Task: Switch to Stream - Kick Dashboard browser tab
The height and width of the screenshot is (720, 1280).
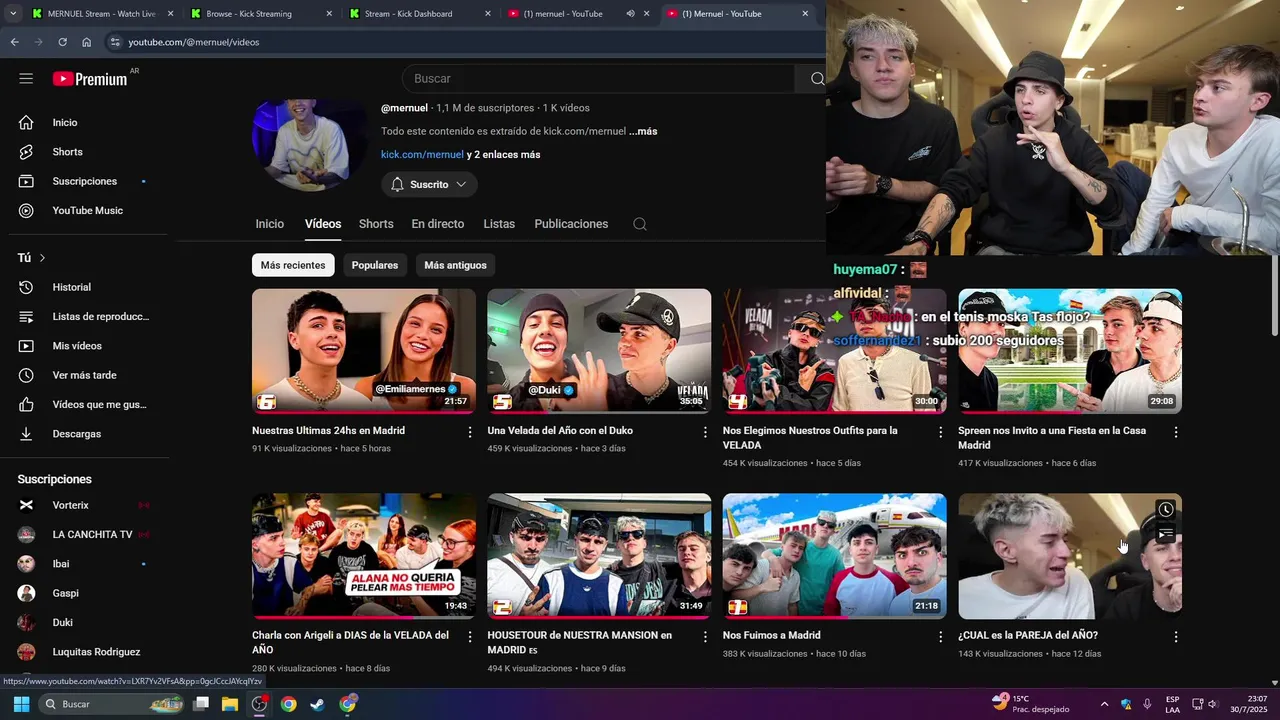Action: (420, 14)
